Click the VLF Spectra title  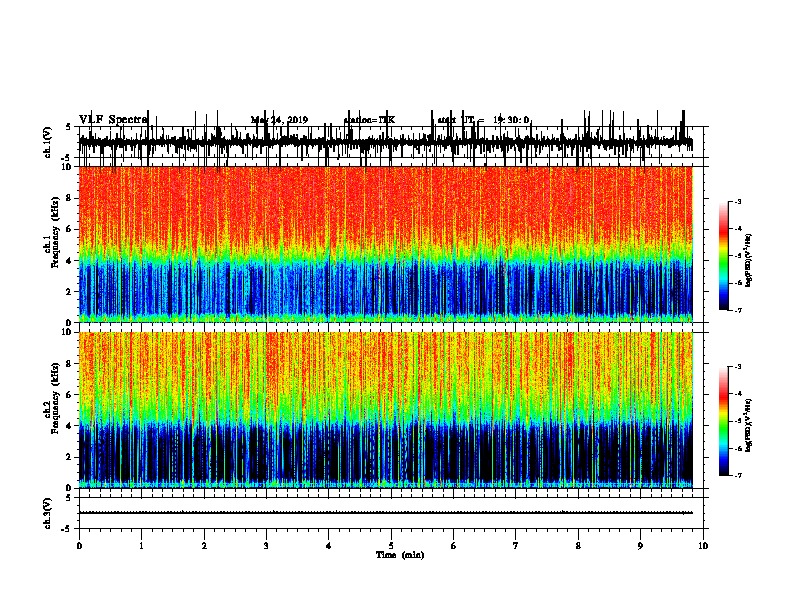(x=113, y=120)
